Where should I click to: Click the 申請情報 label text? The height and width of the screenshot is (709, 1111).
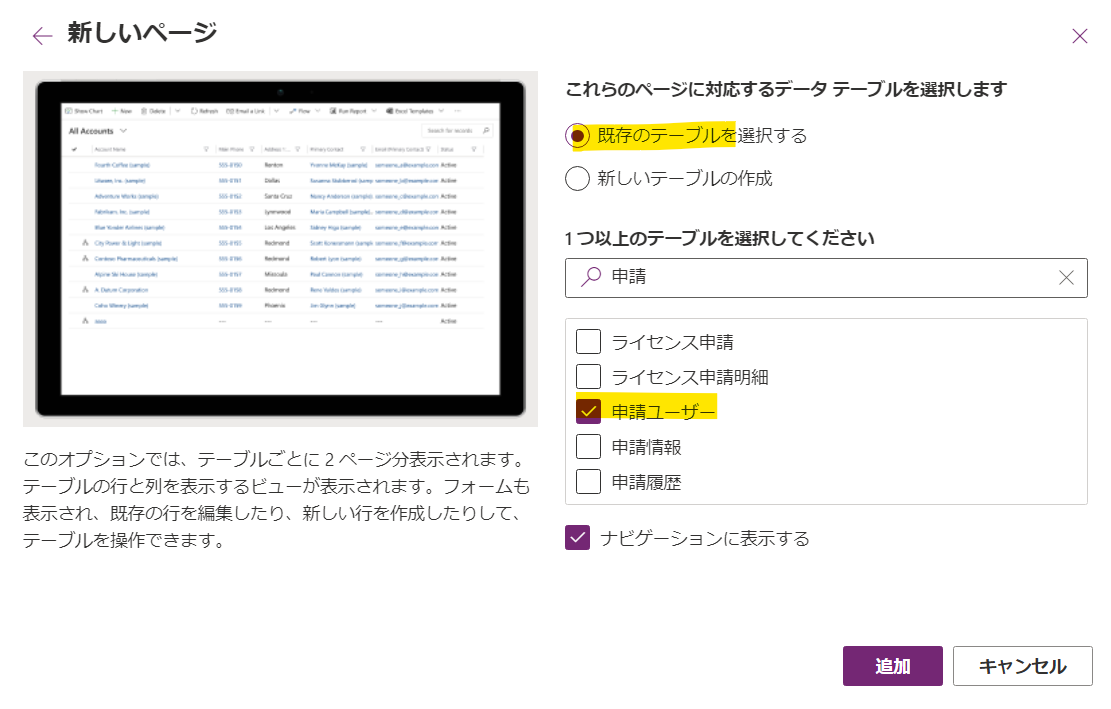click(646, 447)
